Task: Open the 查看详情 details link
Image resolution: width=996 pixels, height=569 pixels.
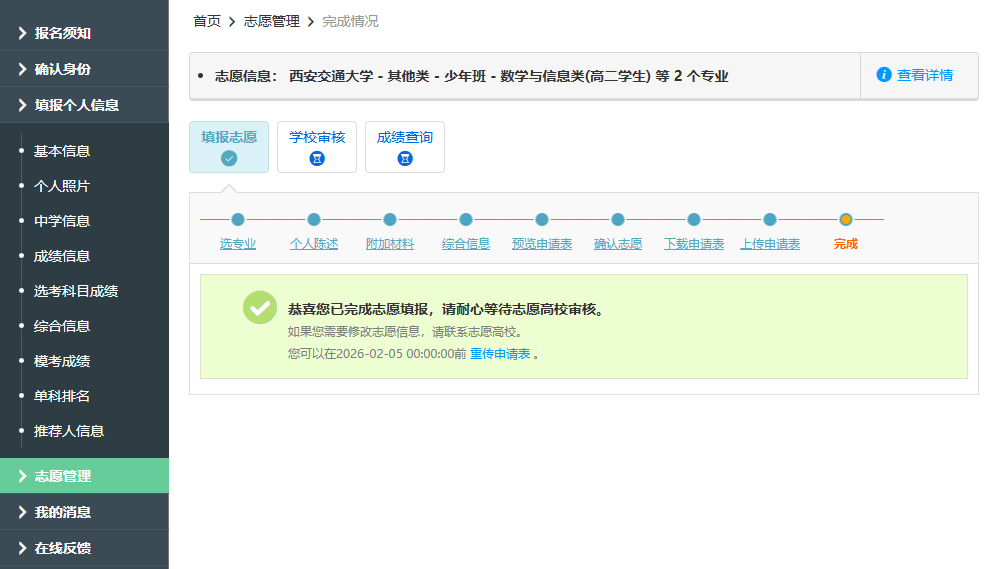Action: pos(924,75)
